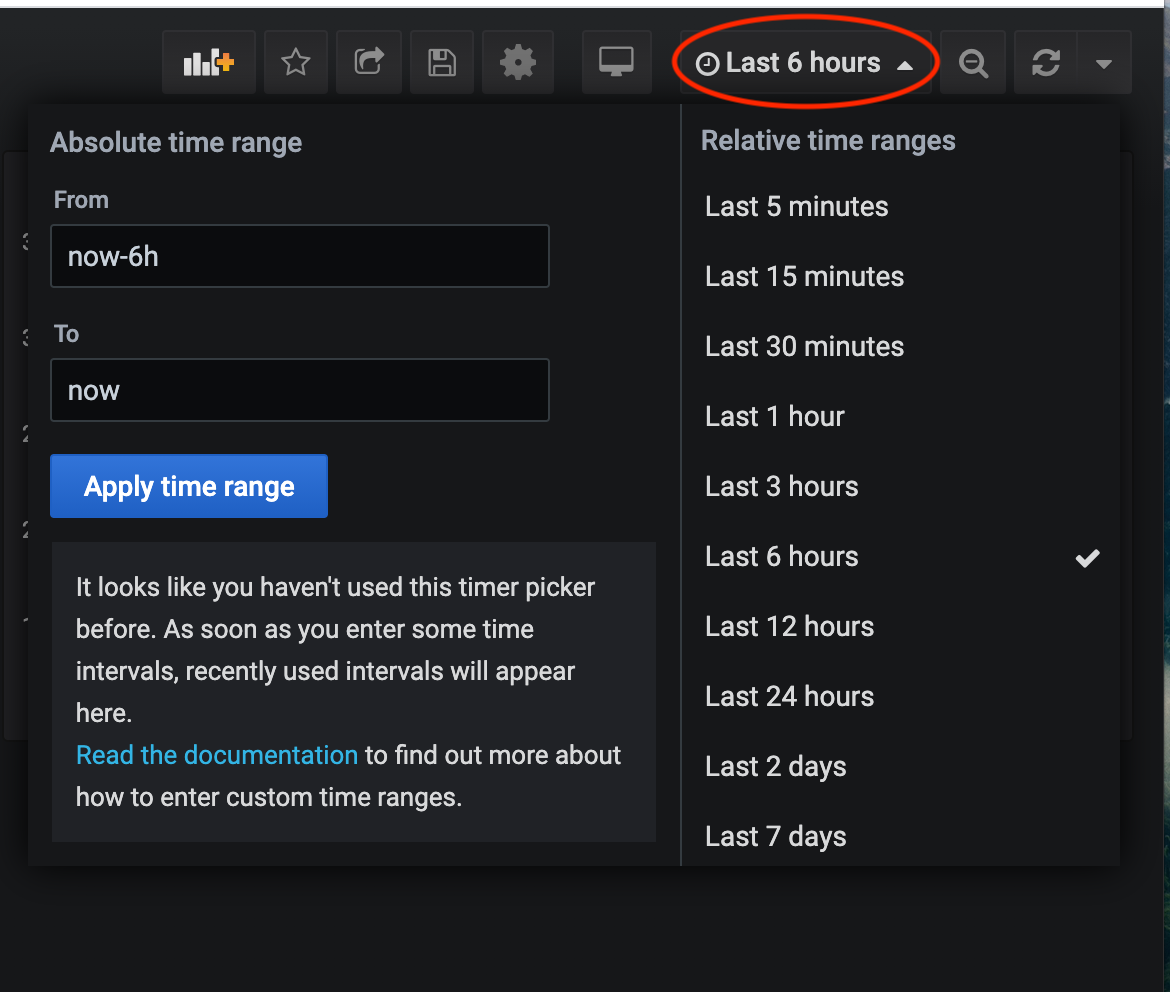The height and width of the screenshot is (992, 1170).
Task: Open refresh interval dropdown arrow
Action: tap(1104, 63)
